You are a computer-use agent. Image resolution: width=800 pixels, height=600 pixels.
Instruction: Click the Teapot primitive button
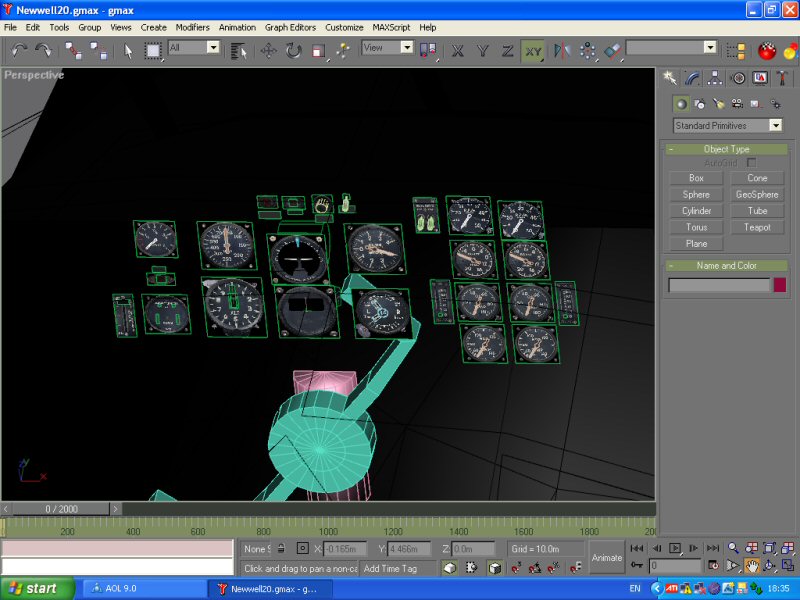coord(757,227)
